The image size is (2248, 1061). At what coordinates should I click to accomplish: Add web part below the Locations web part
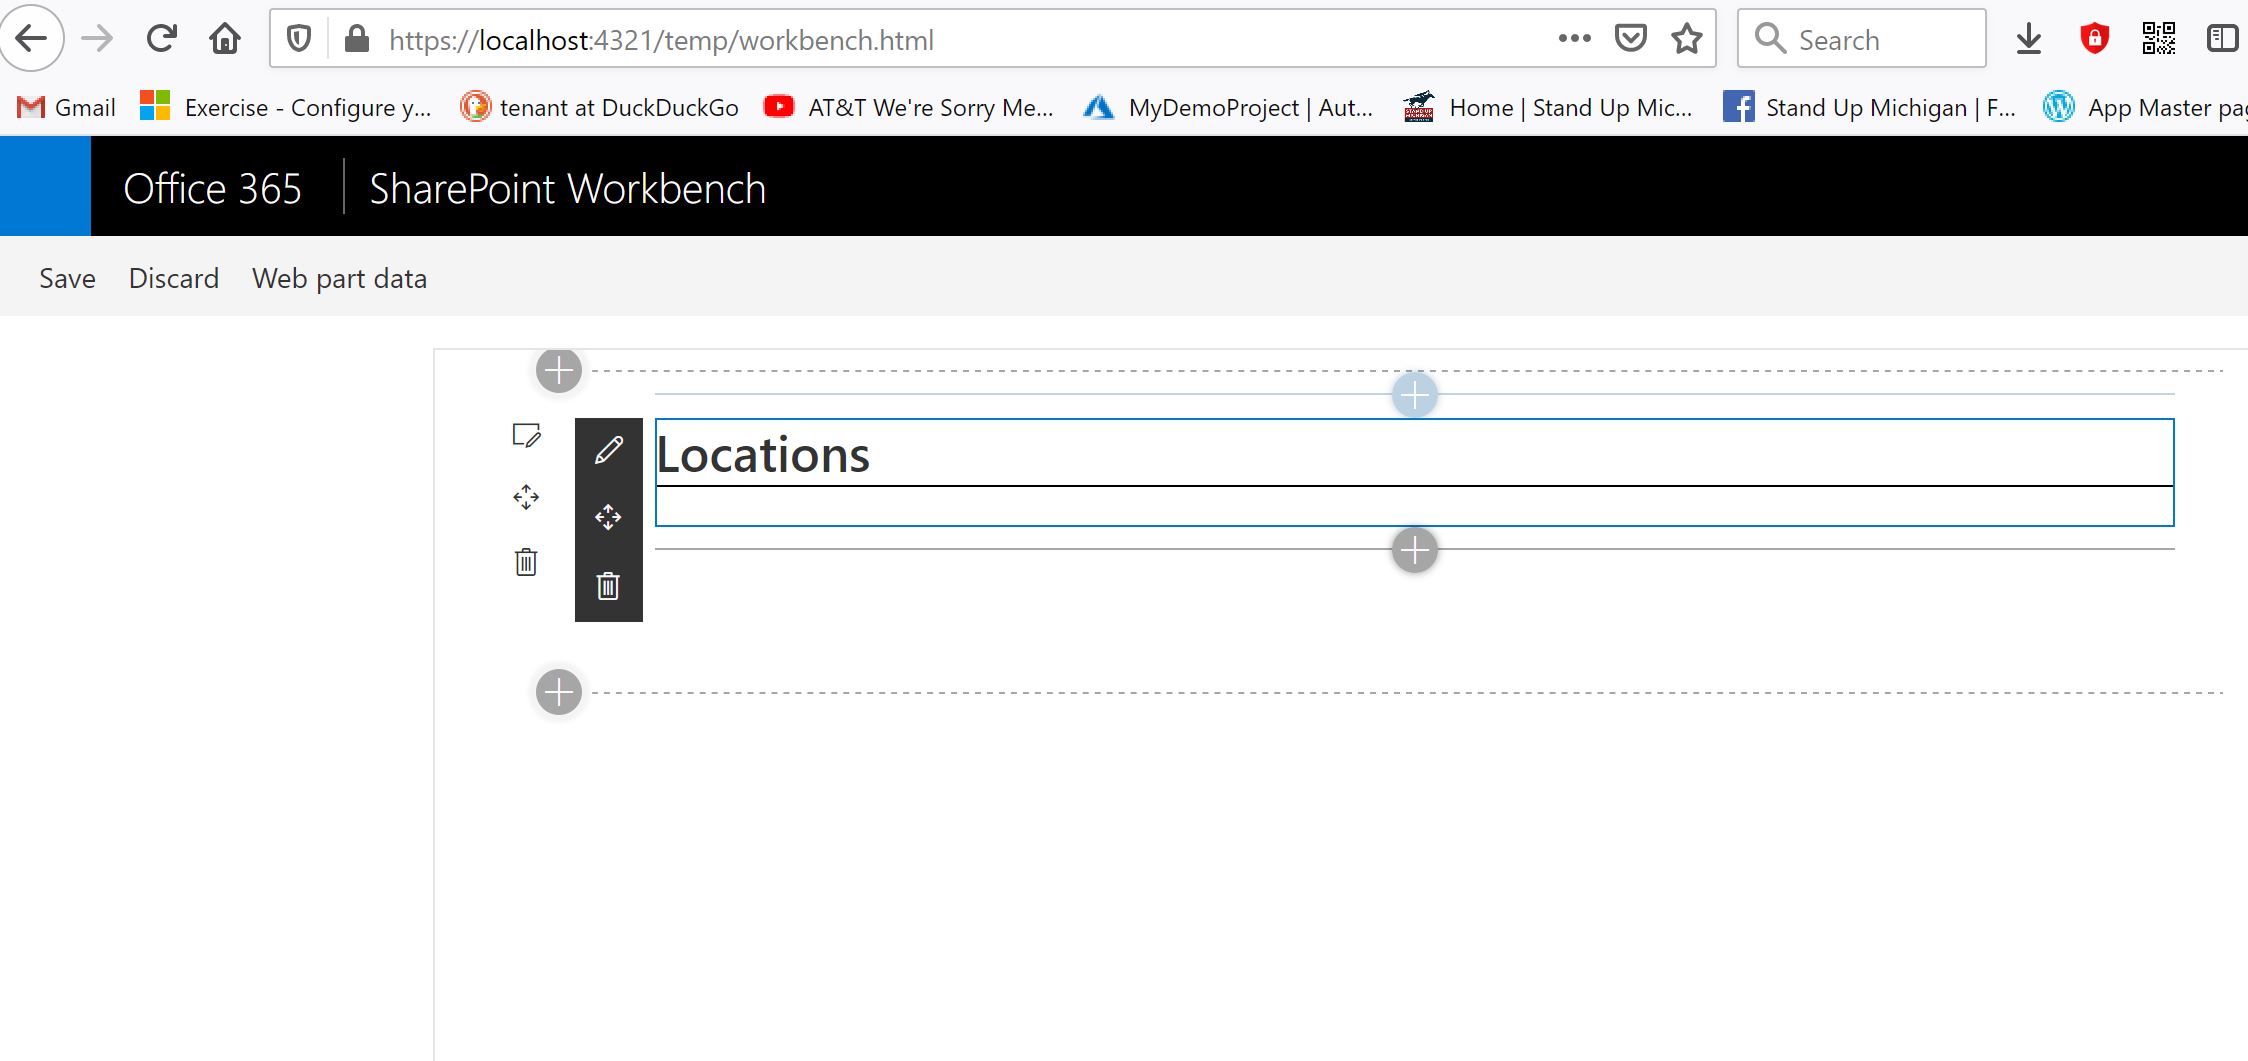click(x=1414, y=550)
